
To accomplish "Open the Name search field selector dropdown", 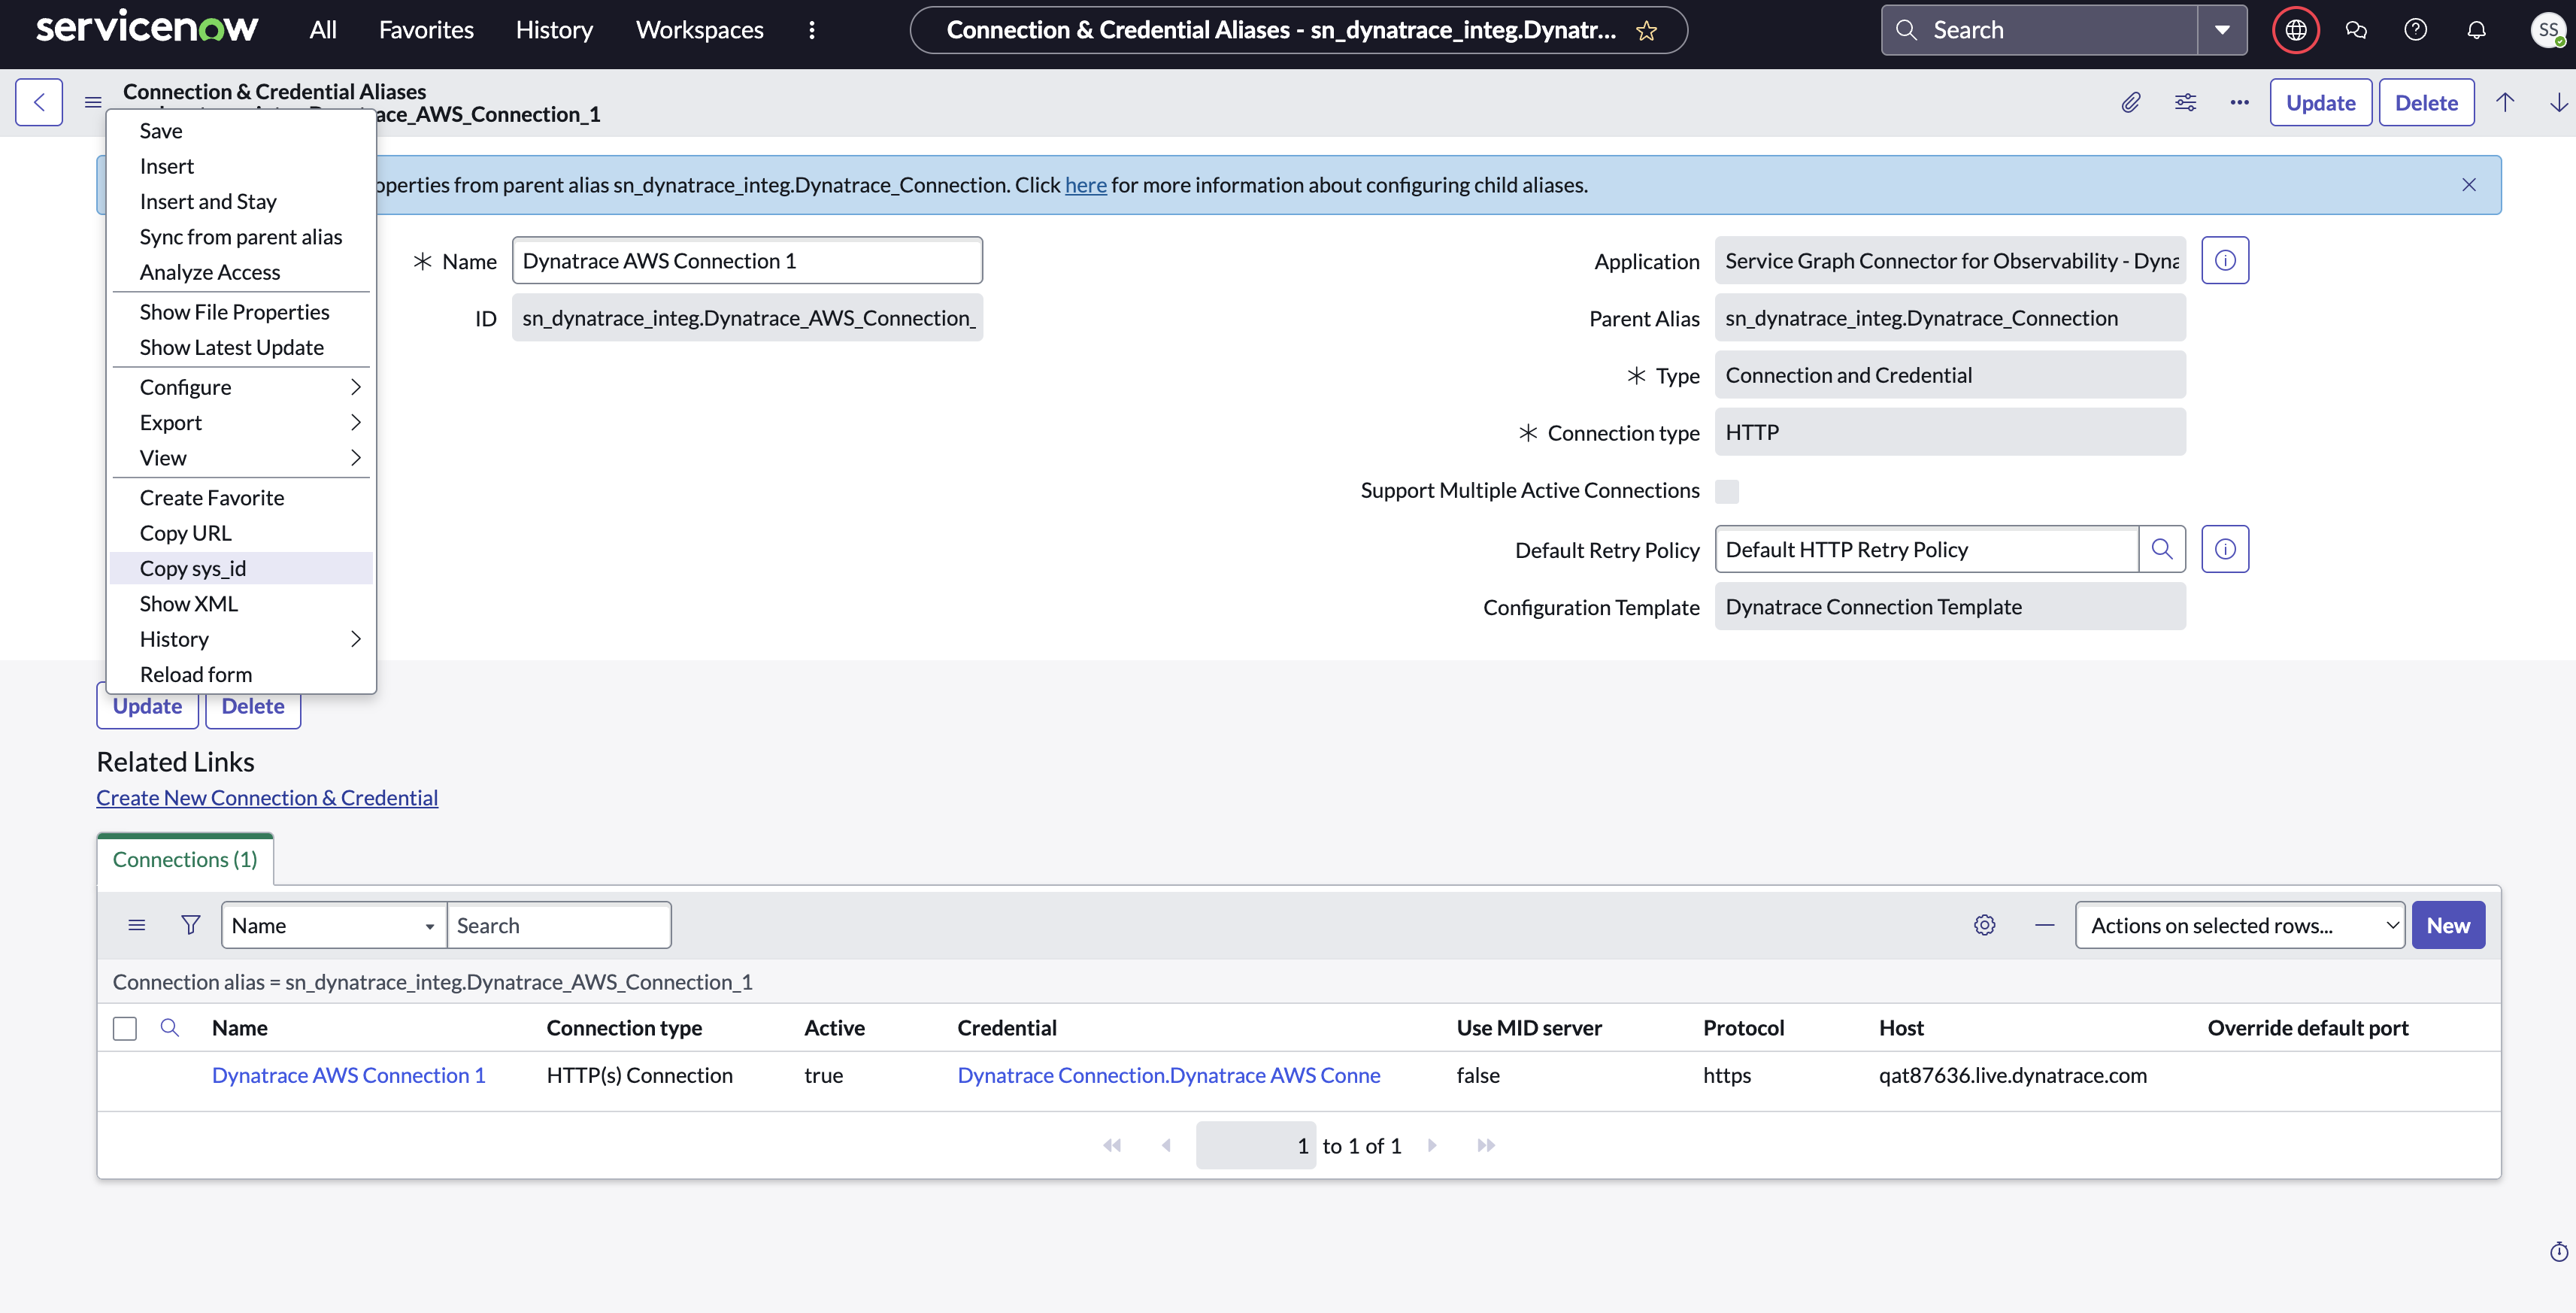I will coord(334,925).
